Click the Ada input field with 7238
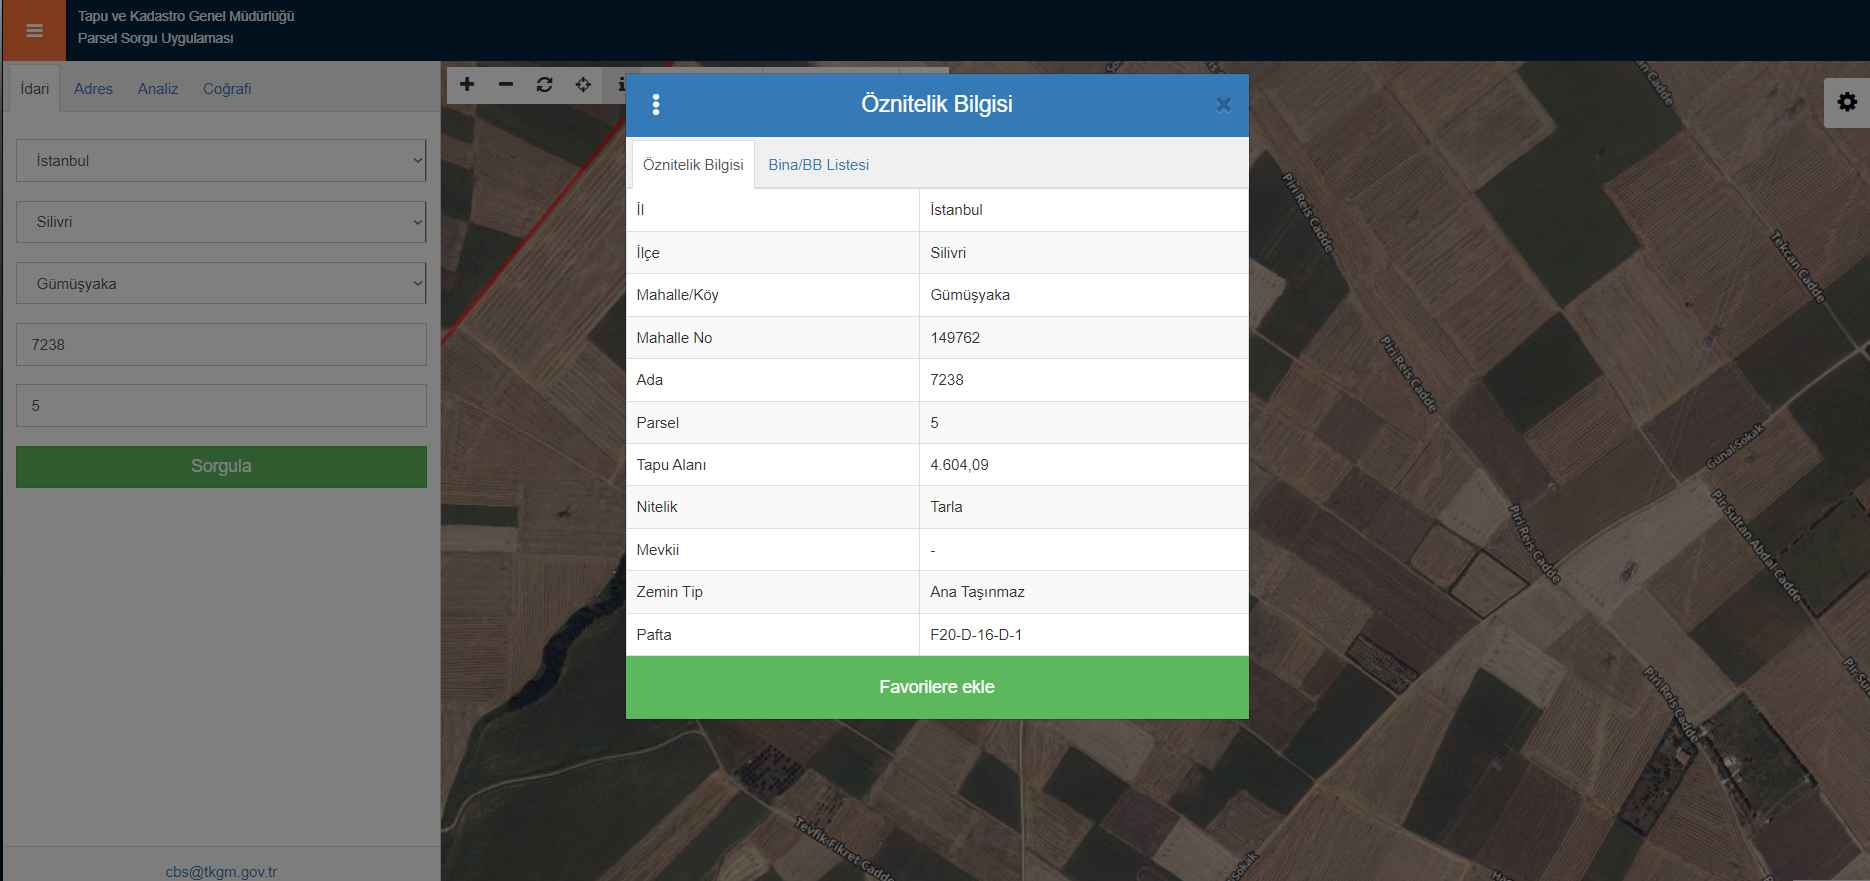The image size is (1870, 881). coord(221,345)
